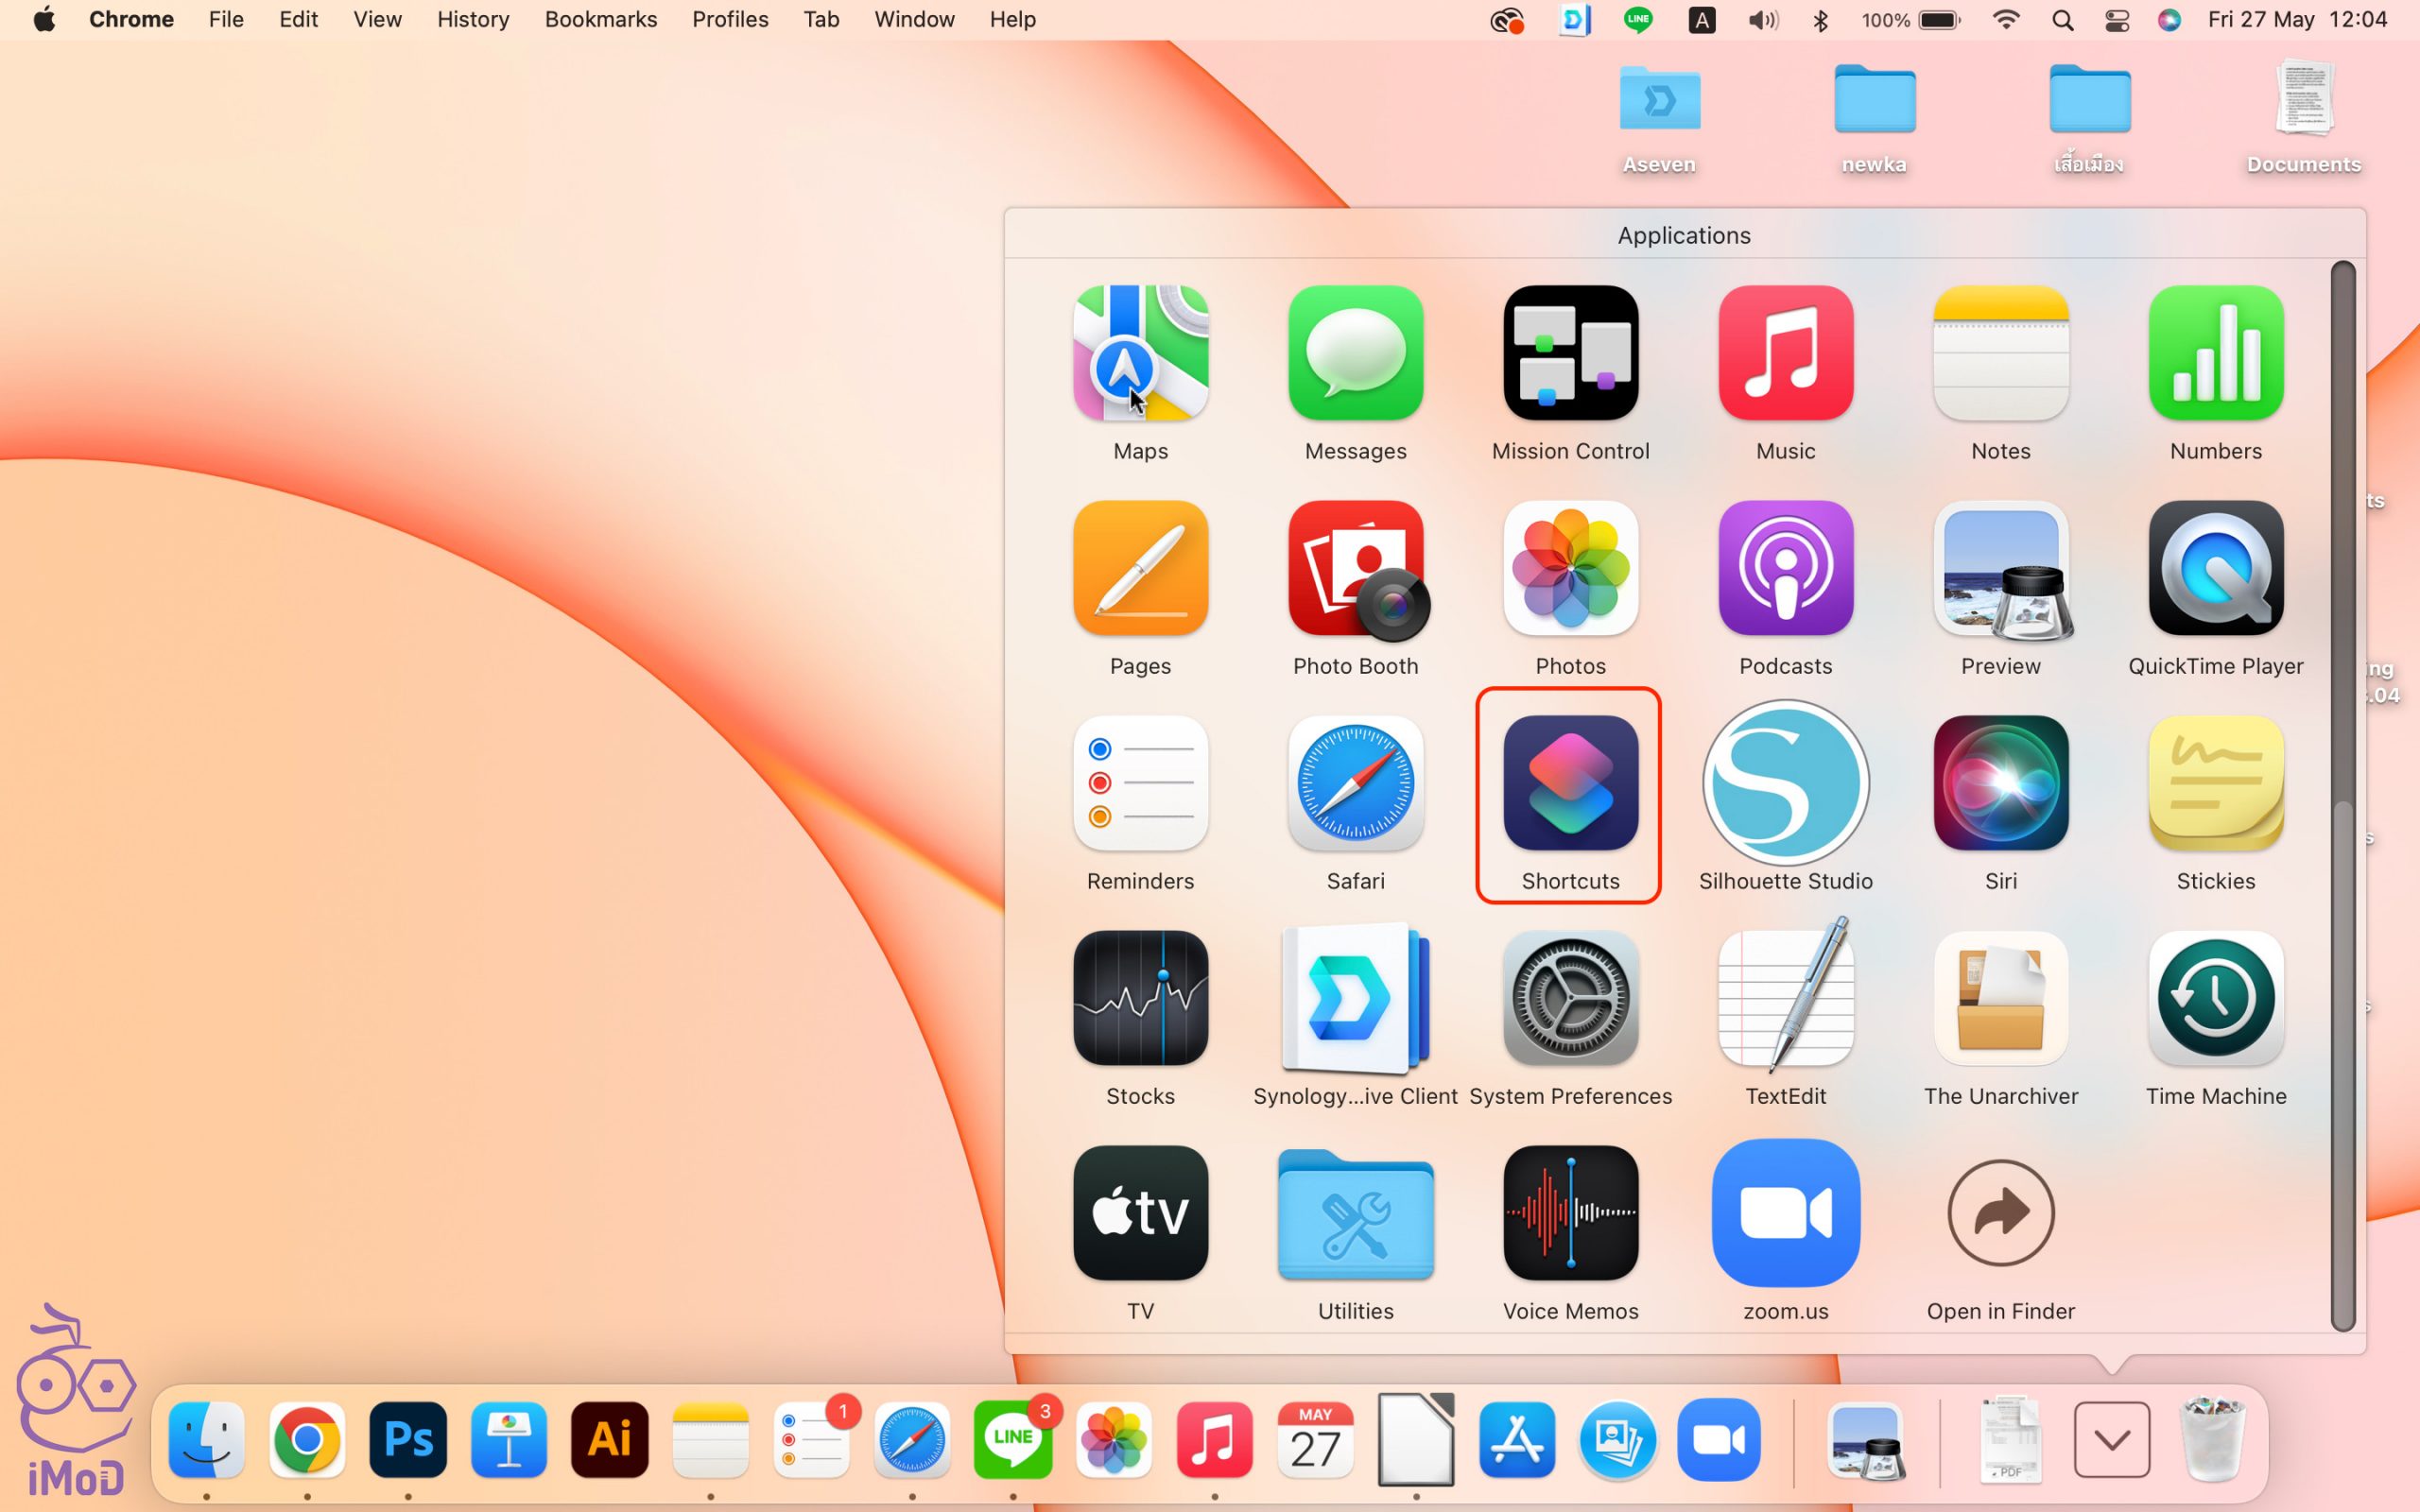This screenshot has width=2420, height=1512.
Task: Launch the Photo Booth app
Action: pos(1355,569)
